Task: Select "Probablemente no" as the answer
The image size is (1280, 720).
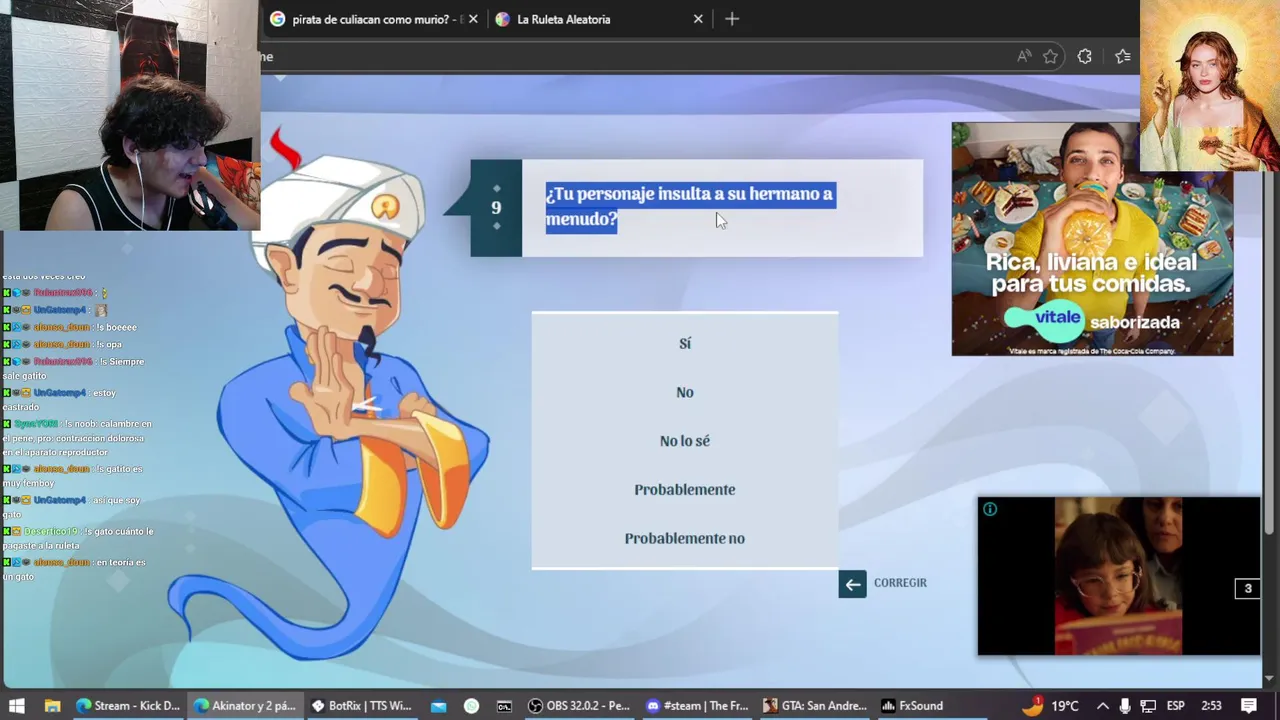Action: [x=684, y=538]
